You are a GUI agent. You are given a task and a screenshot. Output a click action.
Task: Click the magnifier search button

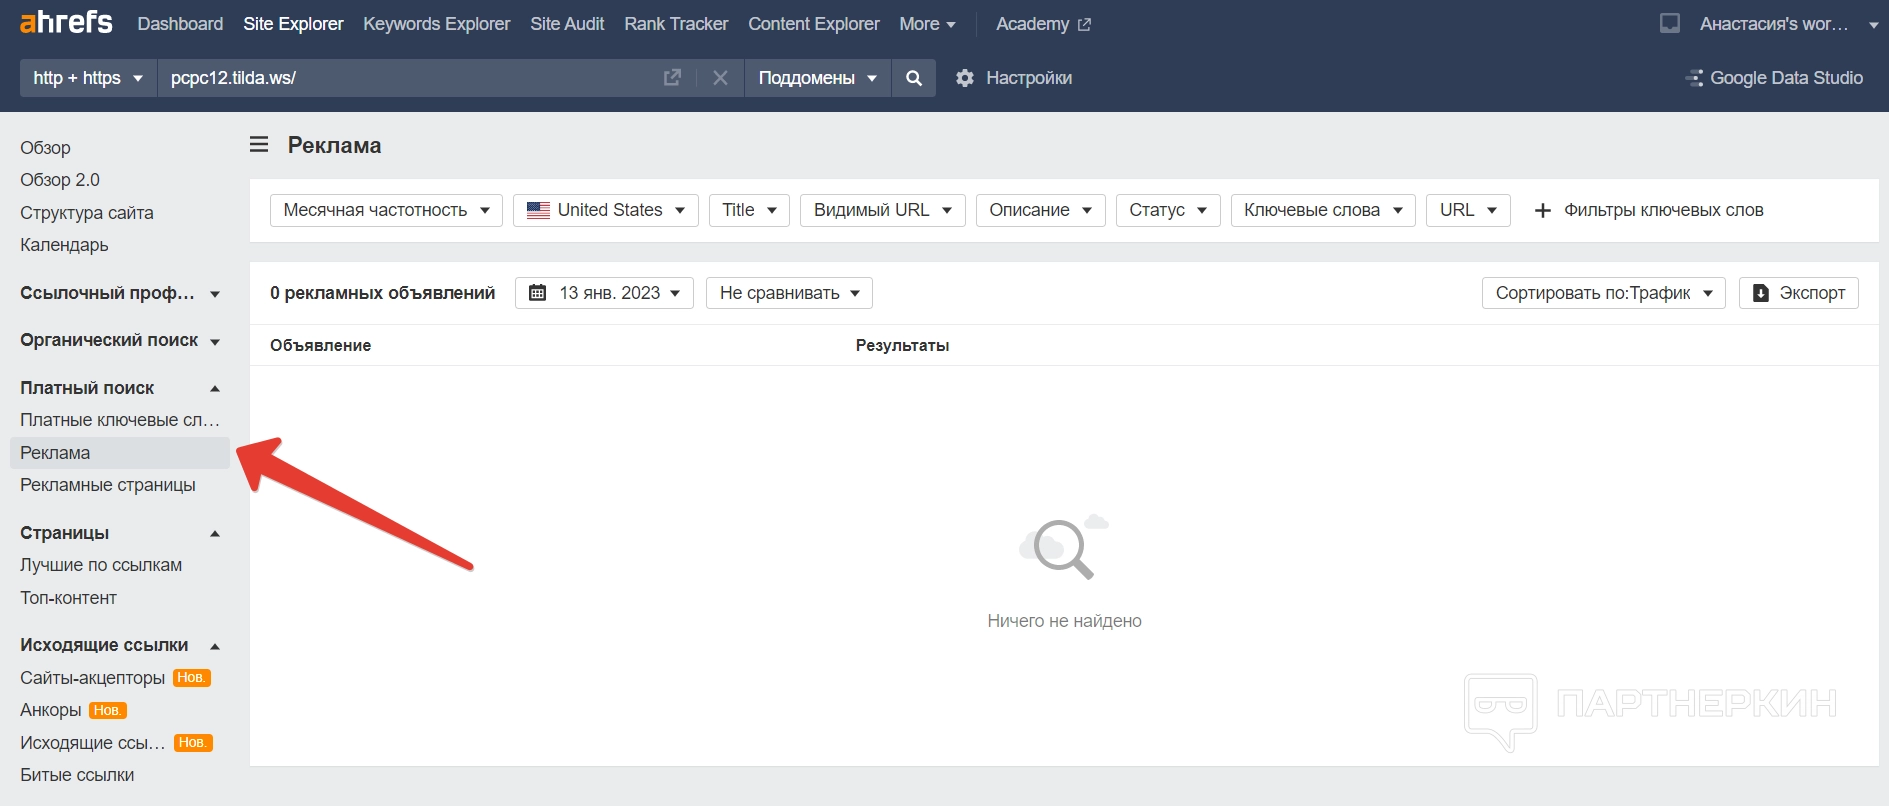(913, 78)
